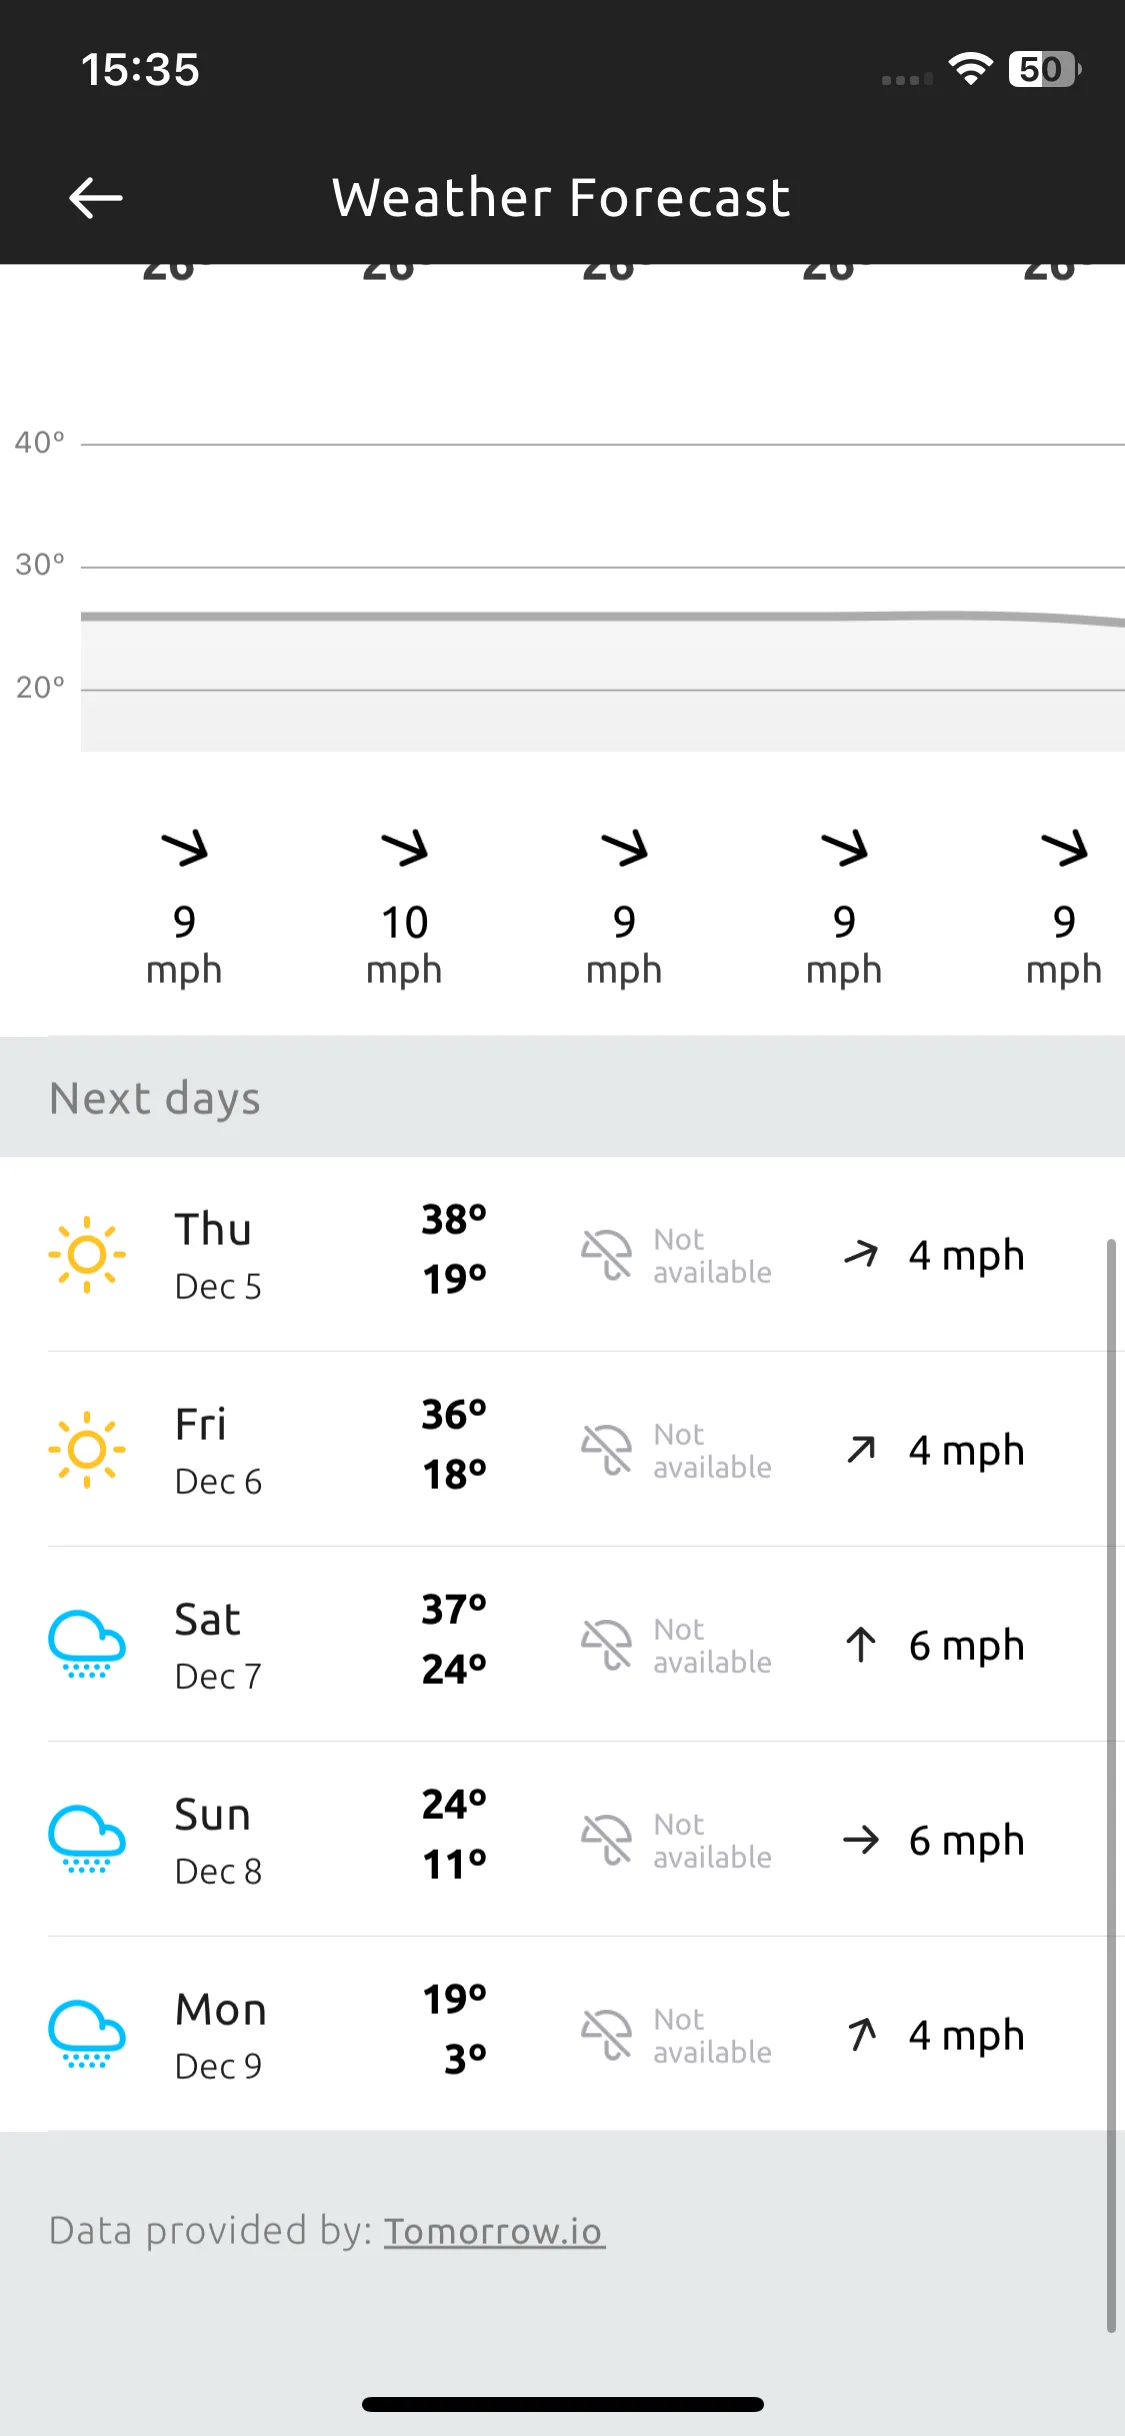Open the Tomorrow.io data provider link
Image resolution: width=1125 pixels, height=2436 pixels.
(495, 2231)
